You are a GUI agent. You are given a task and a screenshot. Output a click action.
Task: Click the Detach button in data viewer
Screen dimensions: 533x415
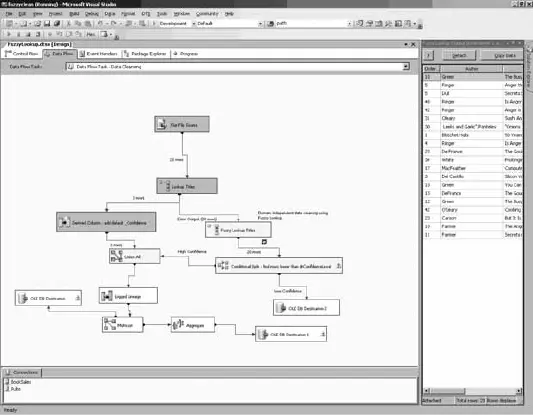pos(459,55)
